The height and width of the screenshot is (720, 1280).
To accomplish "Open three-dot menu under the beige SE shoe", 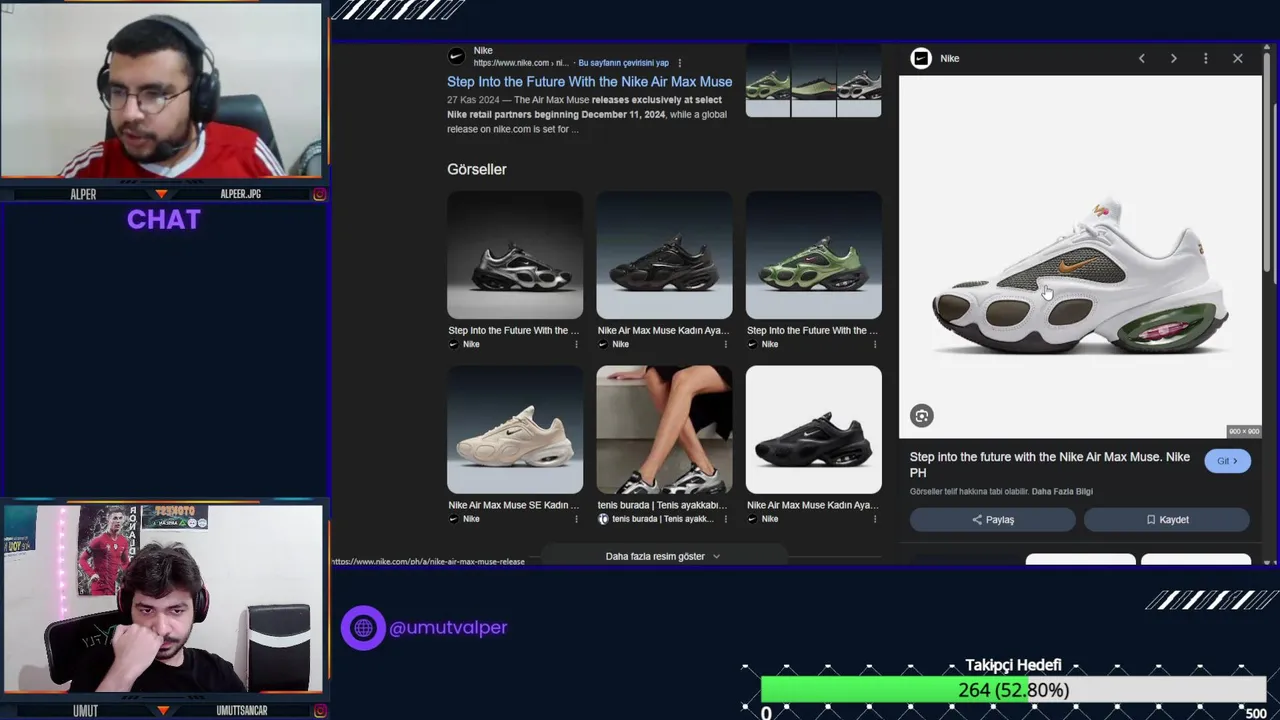I will click(x=576, y=519).
